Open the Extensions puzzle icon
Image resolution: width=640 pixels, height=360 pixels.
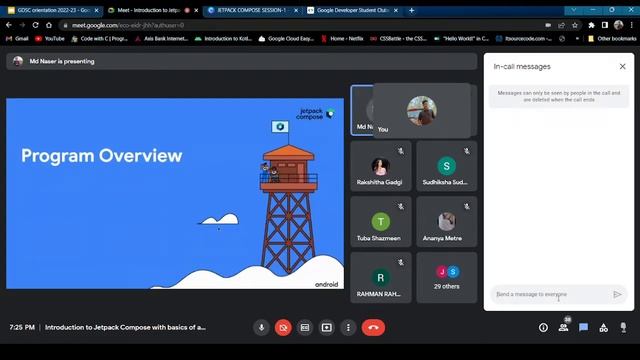click(x=591, y=25)
